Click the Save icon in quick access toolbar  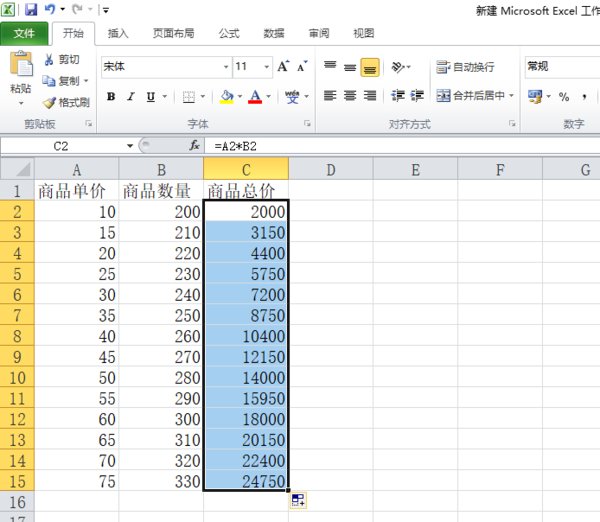(31, 10)
